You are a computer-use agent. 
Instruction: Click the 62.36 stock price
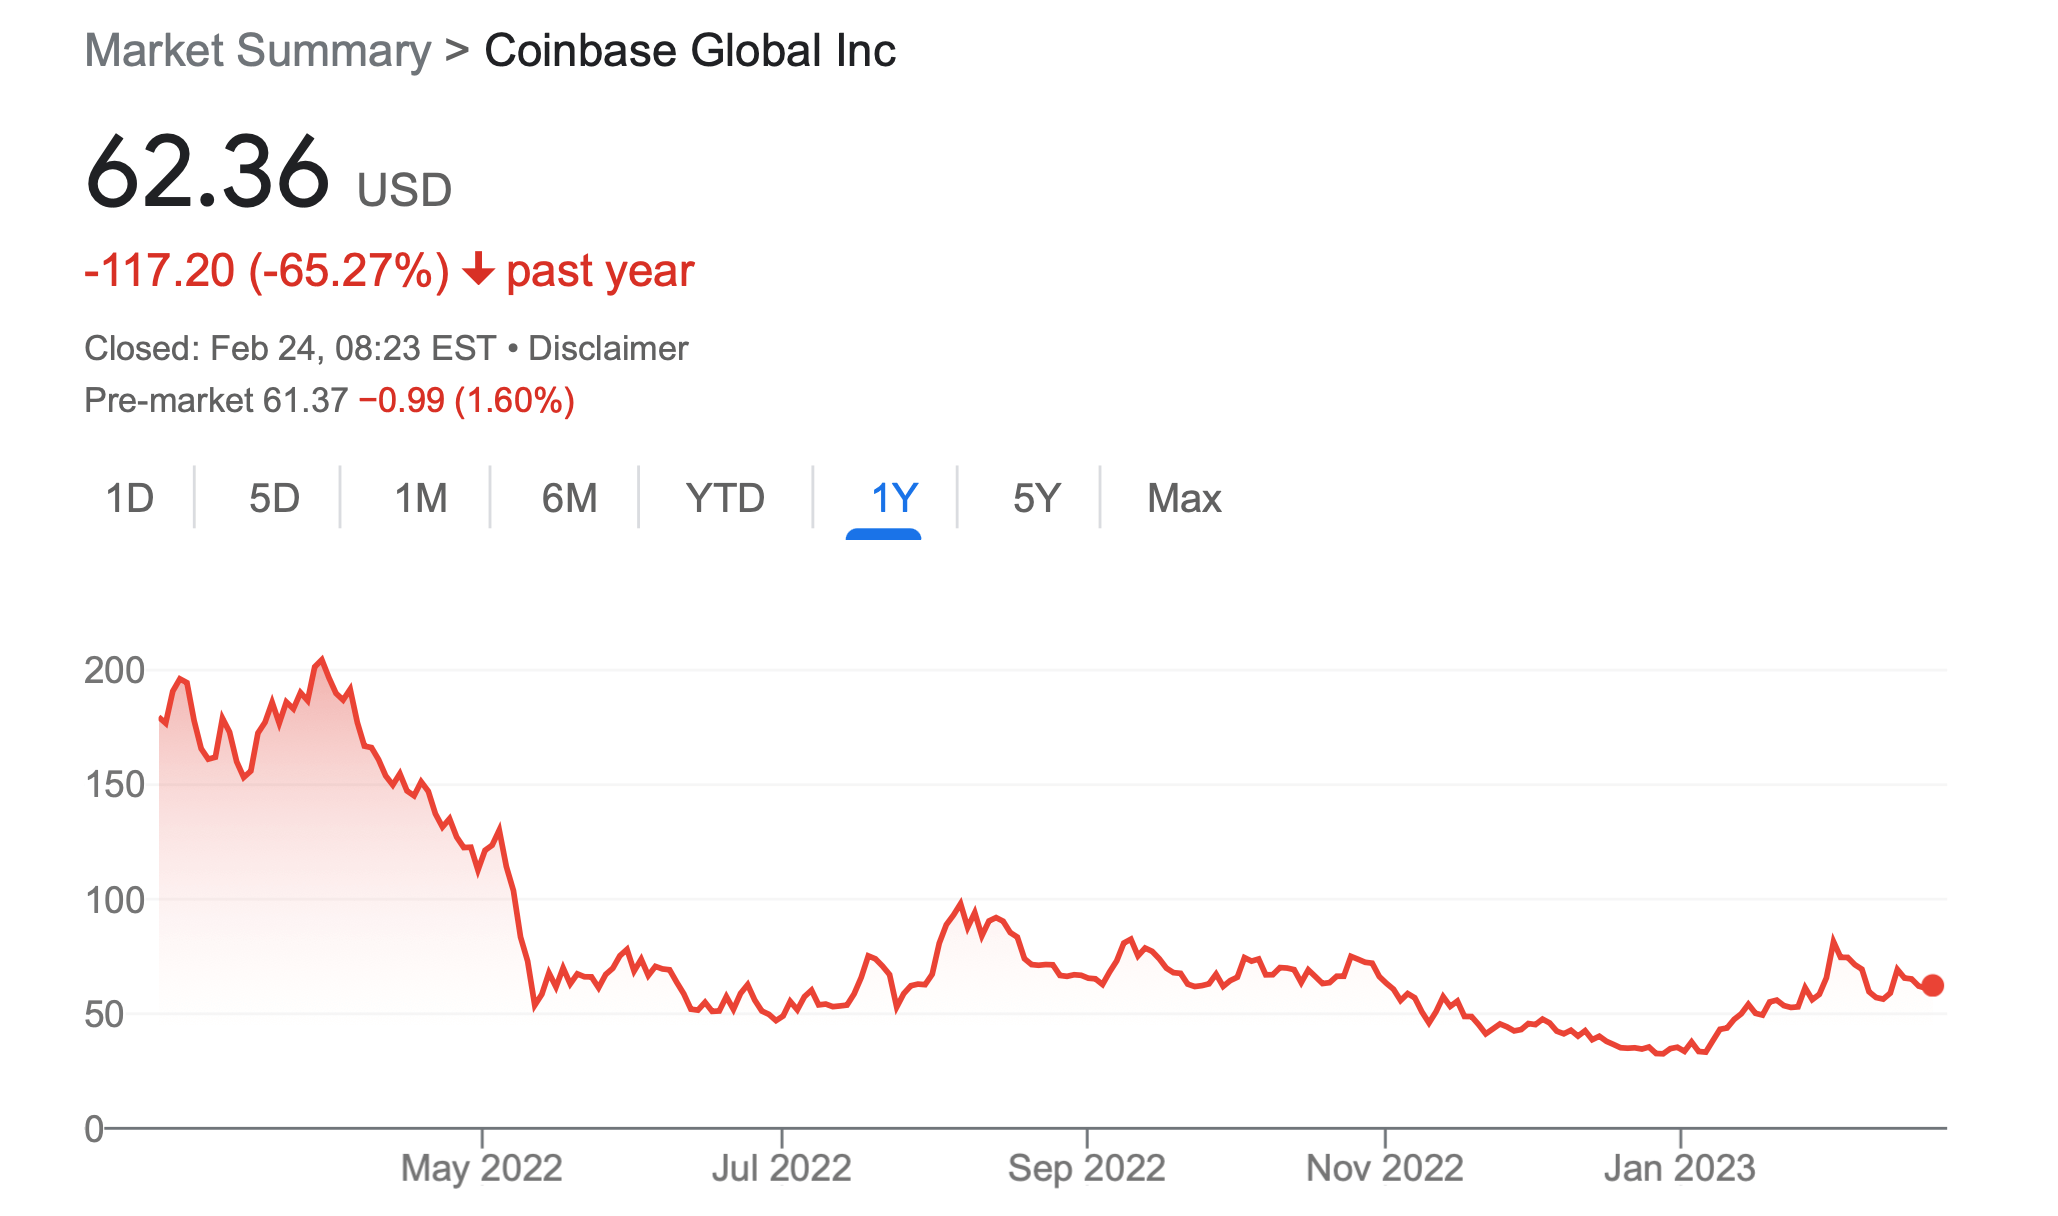coord(208,174)
